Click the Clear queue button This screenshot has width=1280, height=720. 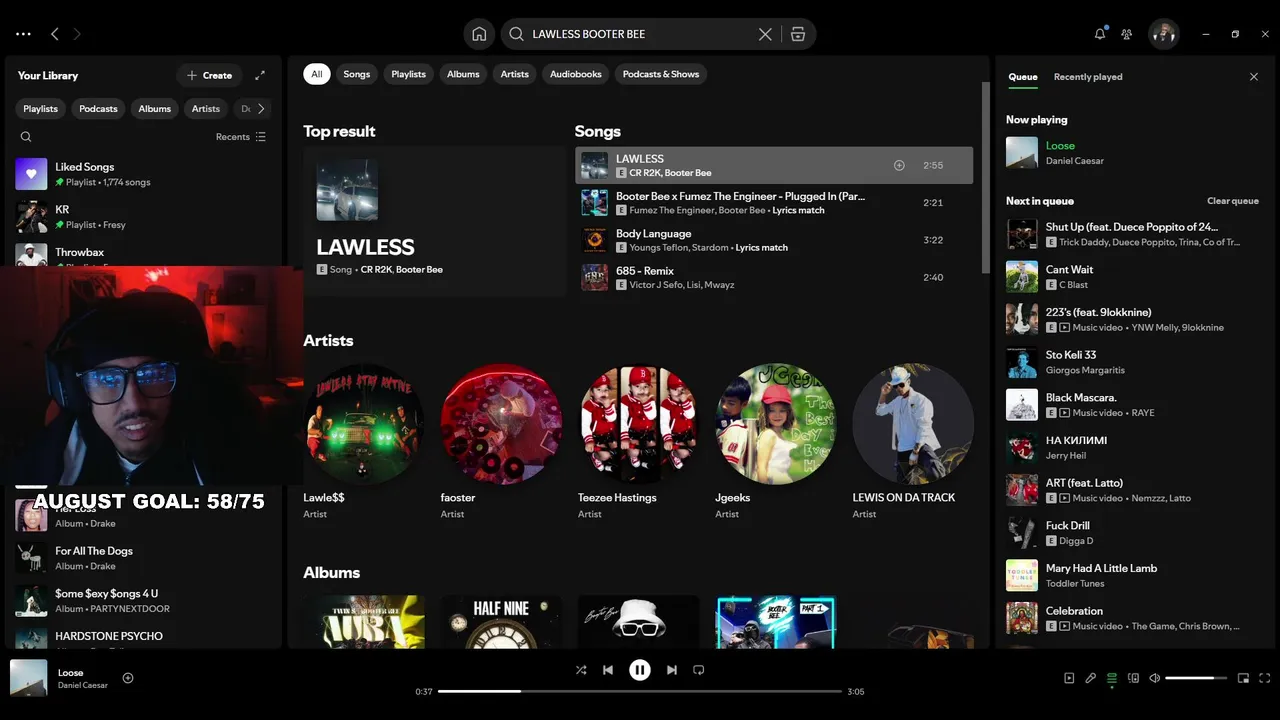coord(1233,201)
